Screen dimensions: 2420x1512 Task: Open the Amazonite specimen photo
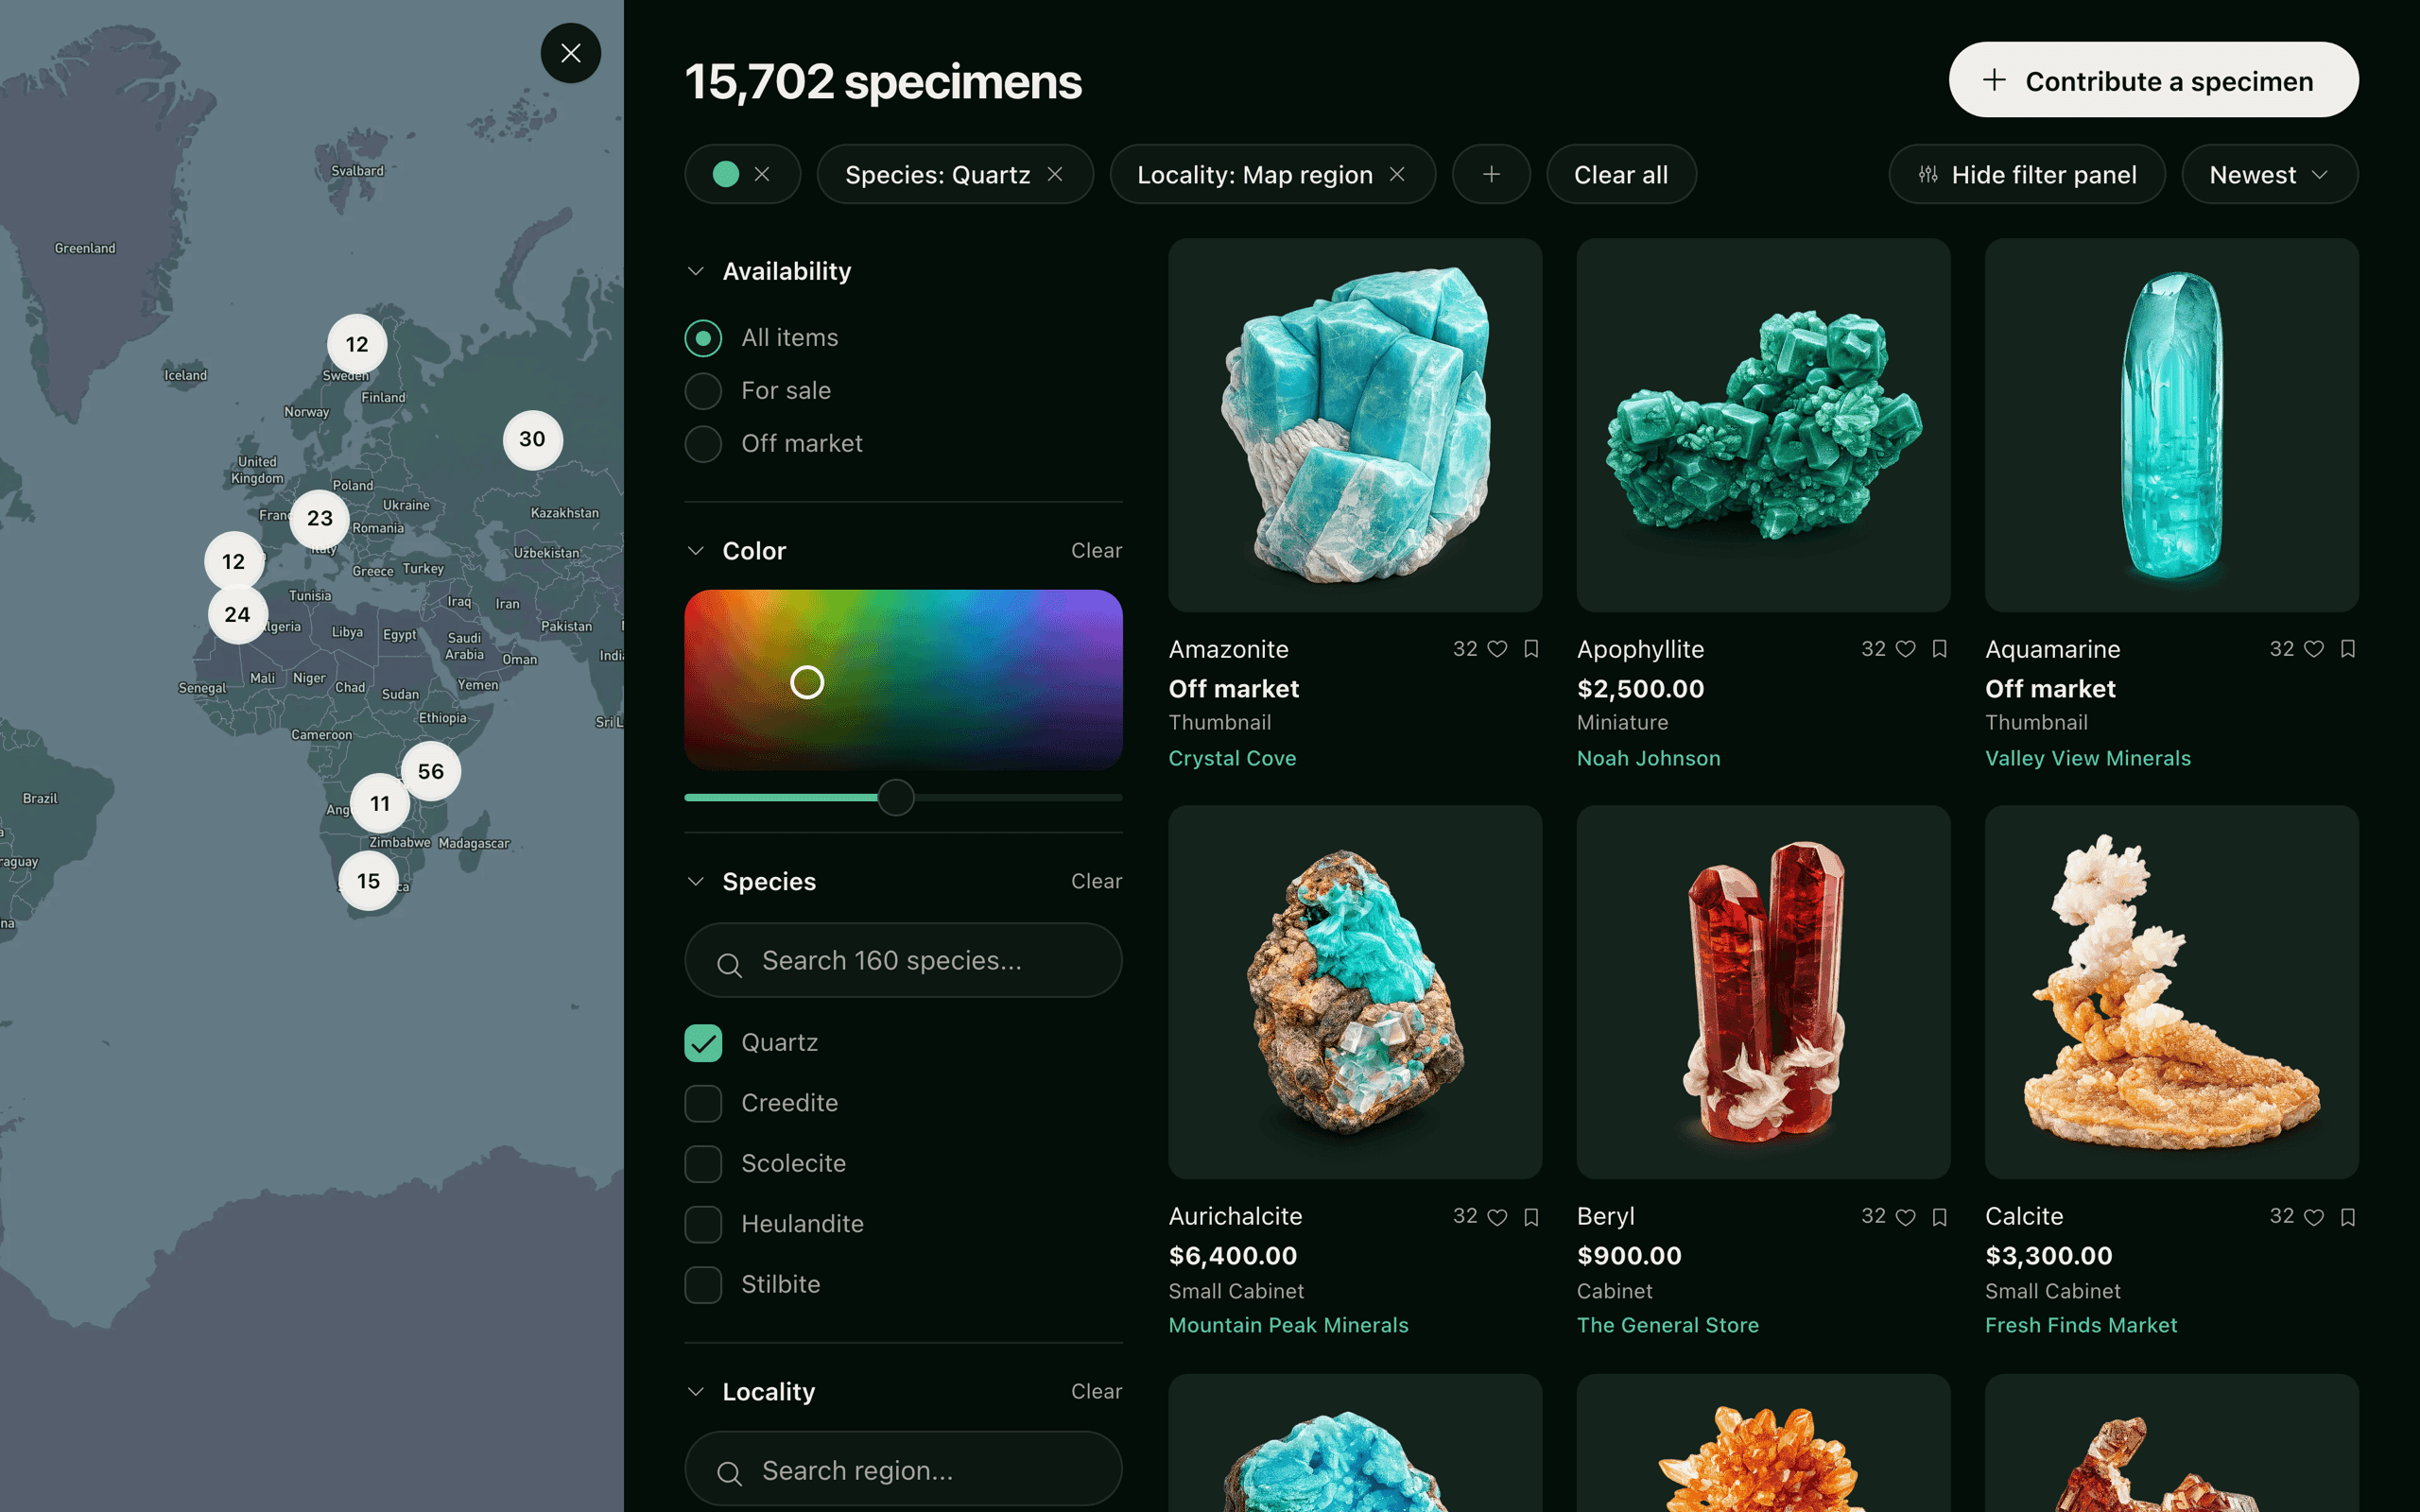(1355, 425)
